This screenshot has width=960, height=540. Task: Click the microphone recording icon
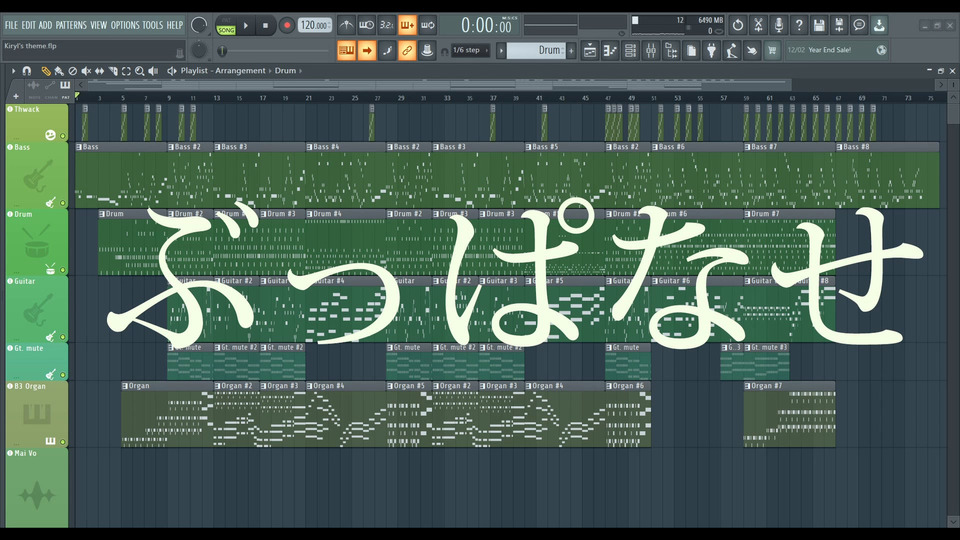point(778,25)
